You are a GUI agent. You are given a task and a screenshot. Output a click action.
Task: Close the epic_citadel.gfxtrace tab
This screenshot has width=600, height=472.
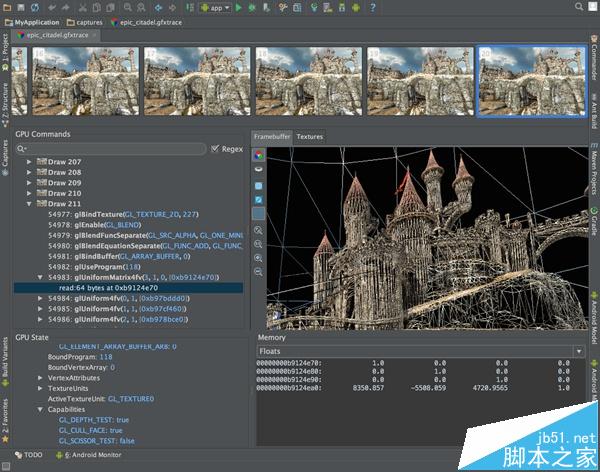click(x=95, y=35)
